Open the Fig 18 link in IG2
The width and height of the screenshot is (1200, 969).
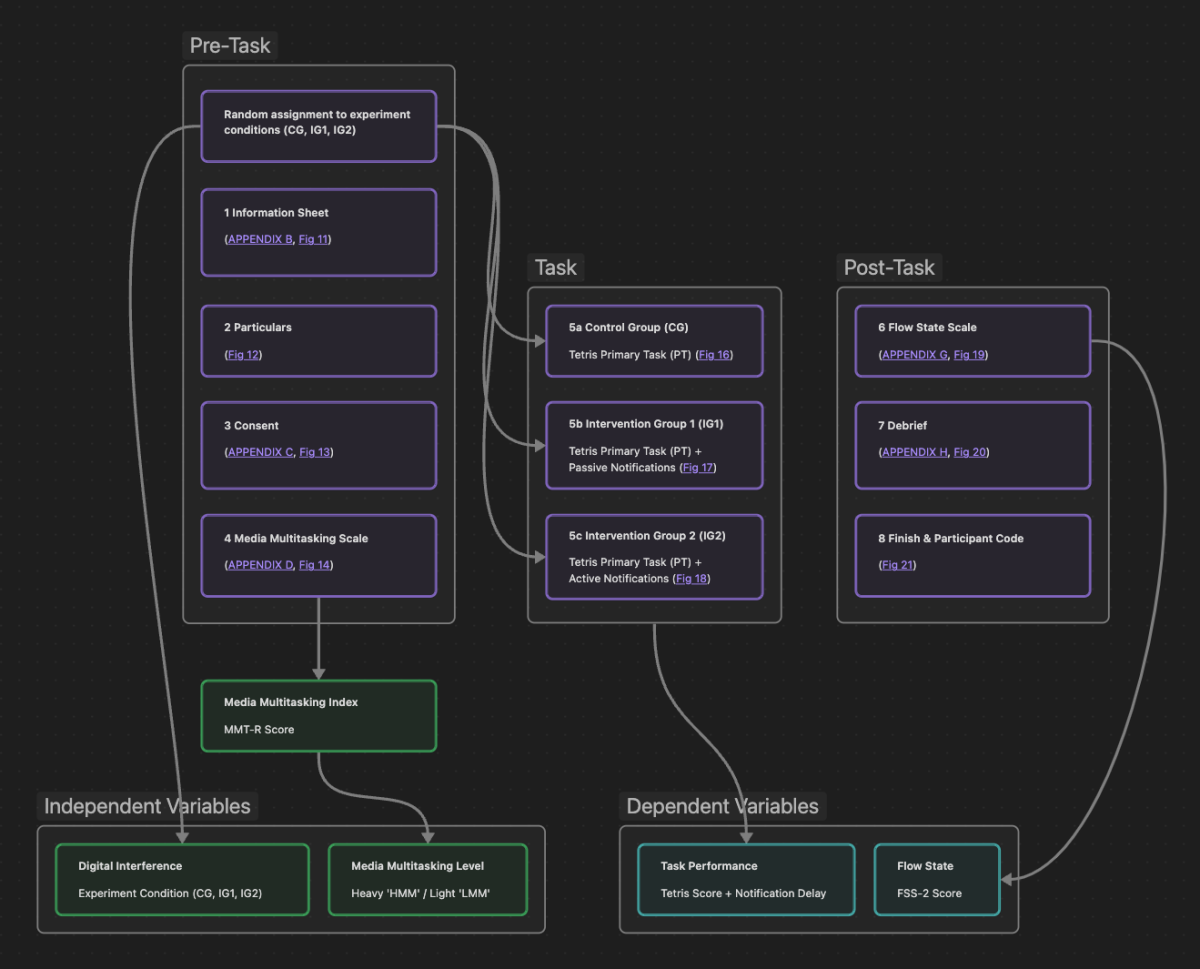click(x=691, y=578)
